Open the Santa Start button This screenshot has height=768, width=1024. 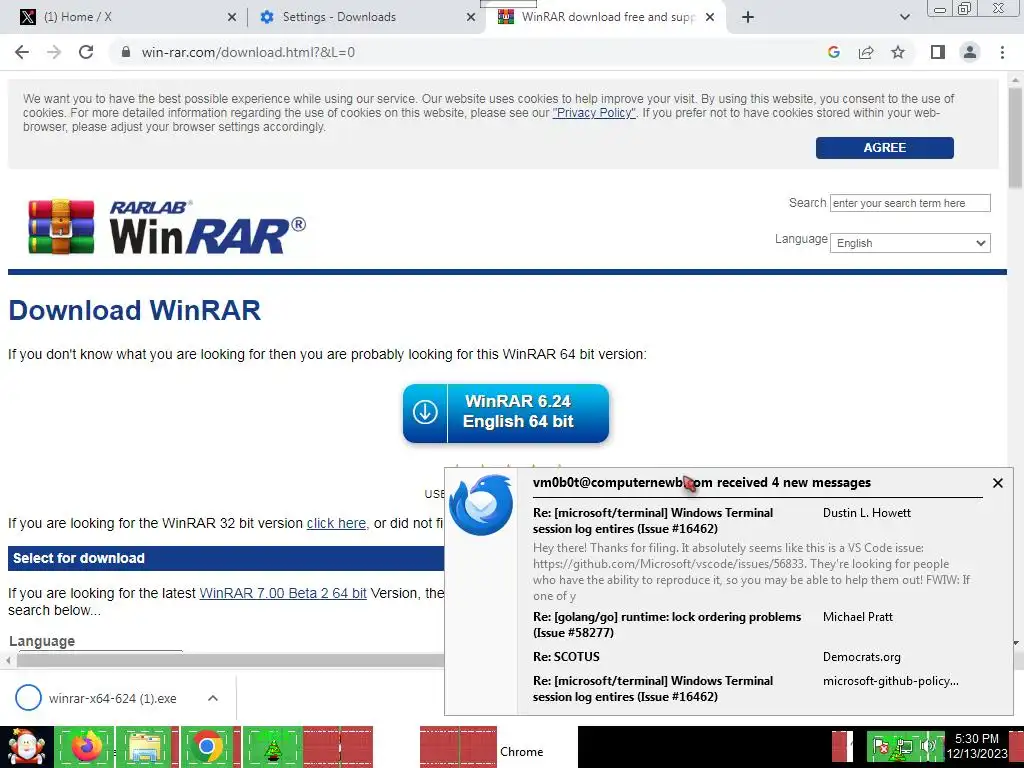[26, 747]
